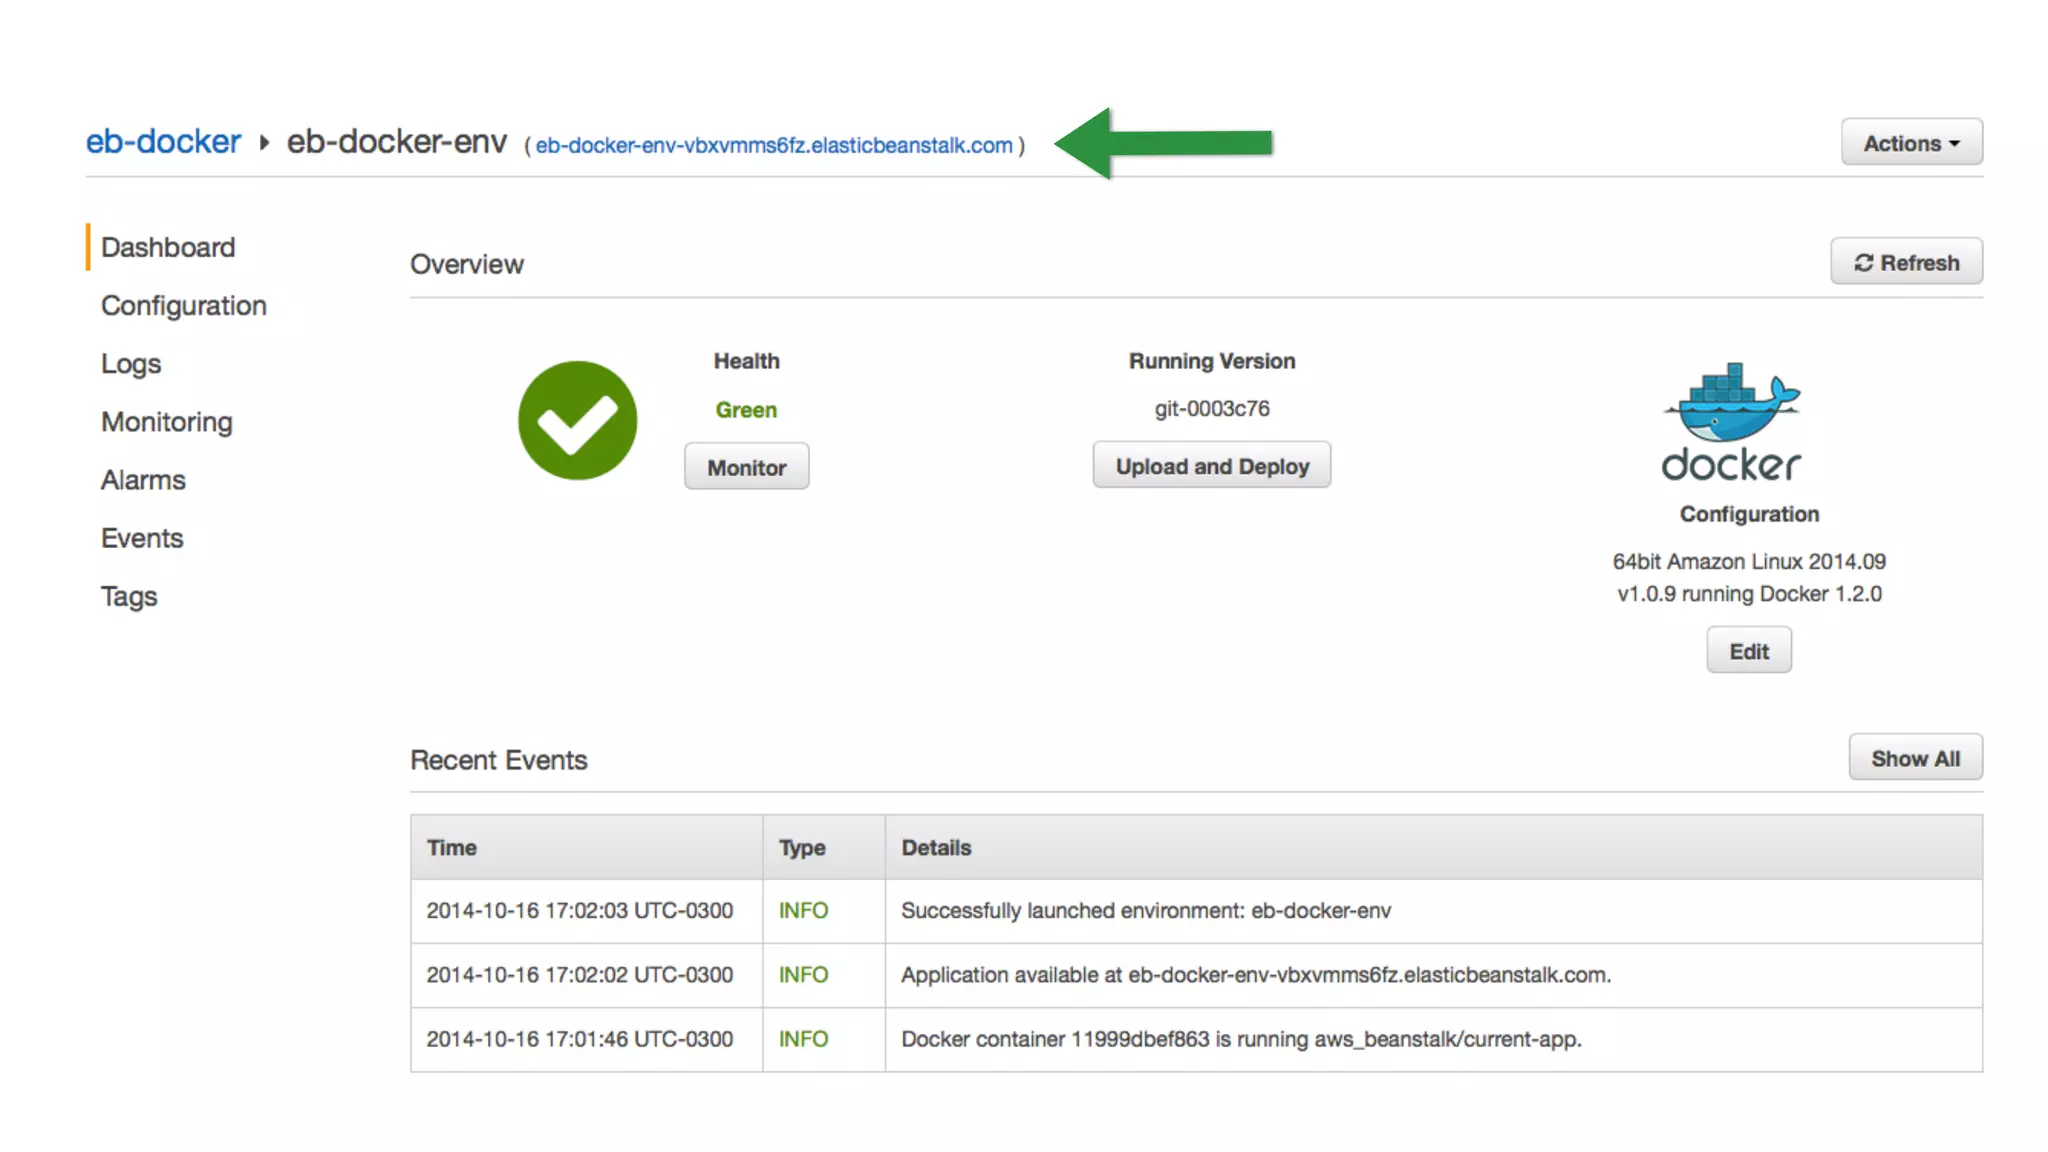Click the breadcrumb arrow after eb-docker

click(264, 143)
